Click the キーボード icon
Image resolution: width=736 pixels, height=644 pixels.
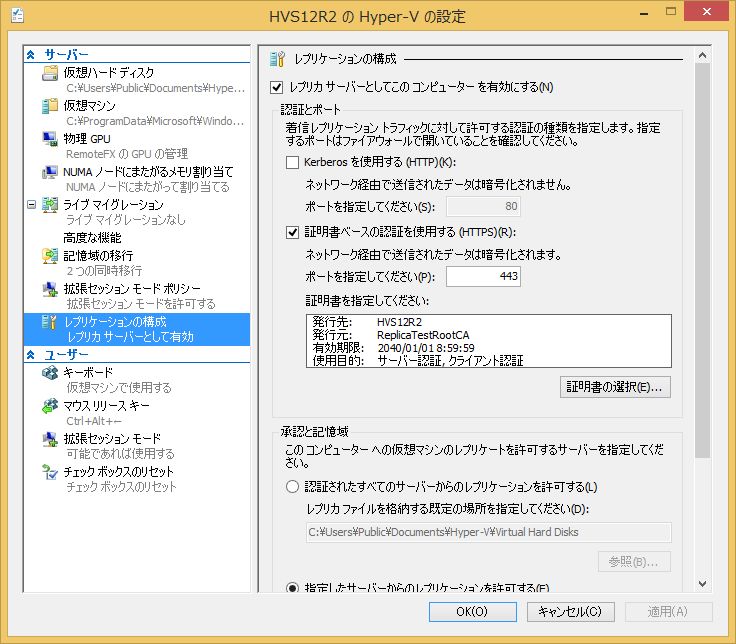click(50, 373)
